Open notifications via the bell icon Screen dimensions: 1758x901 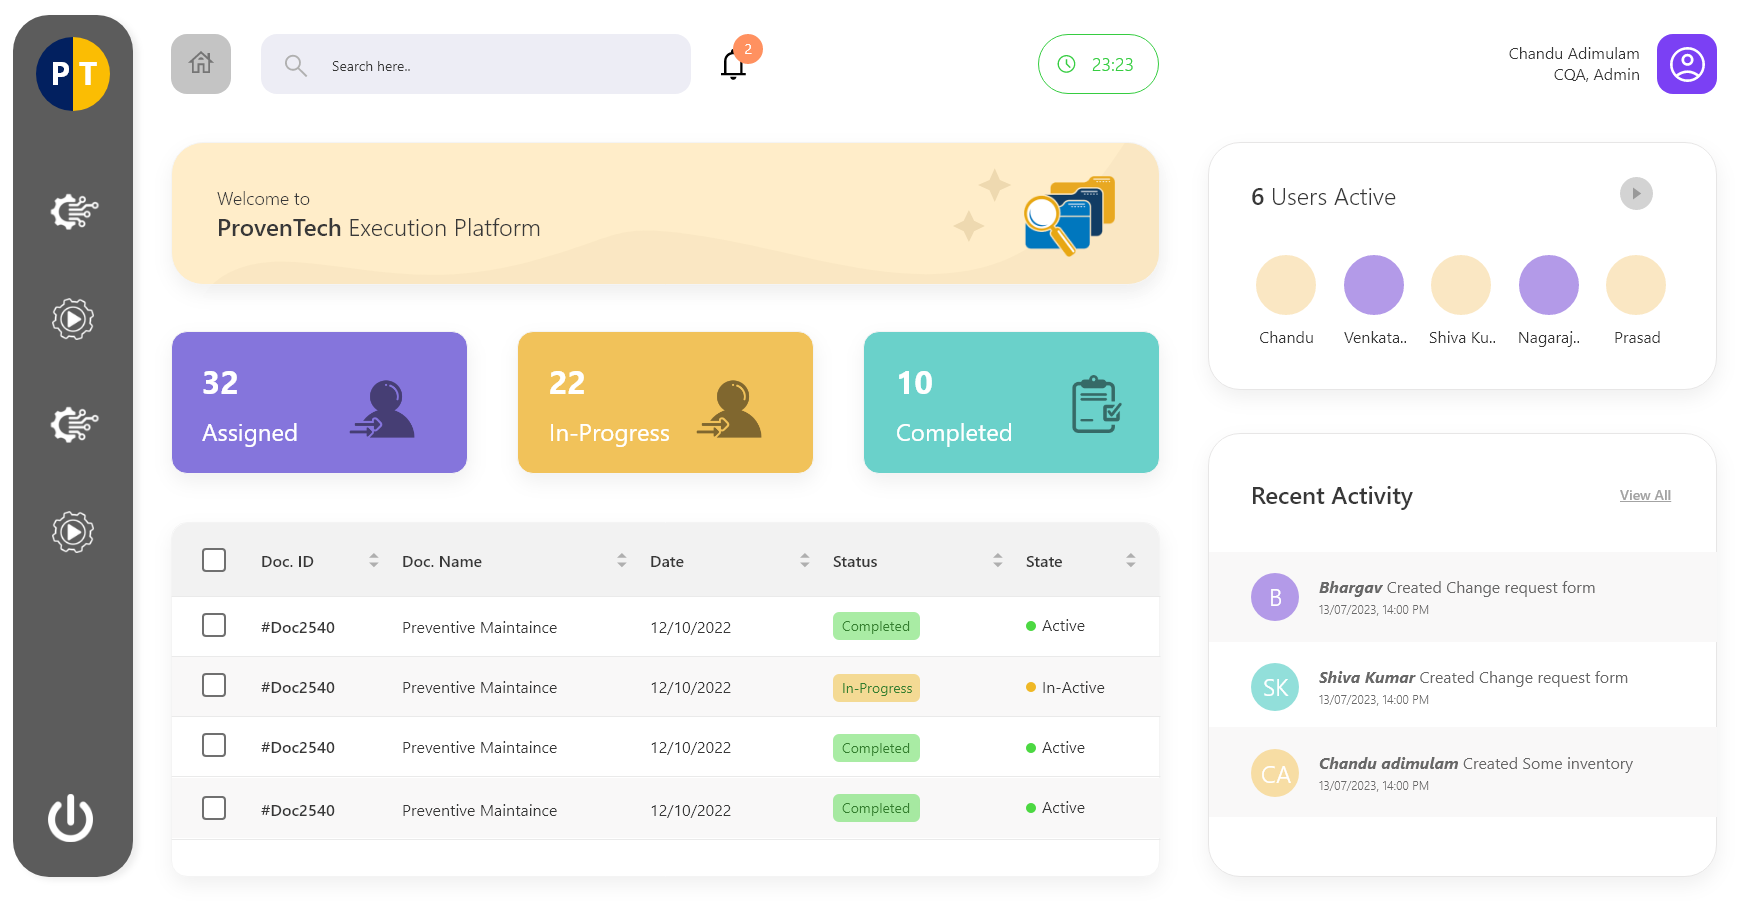[733, 62]
